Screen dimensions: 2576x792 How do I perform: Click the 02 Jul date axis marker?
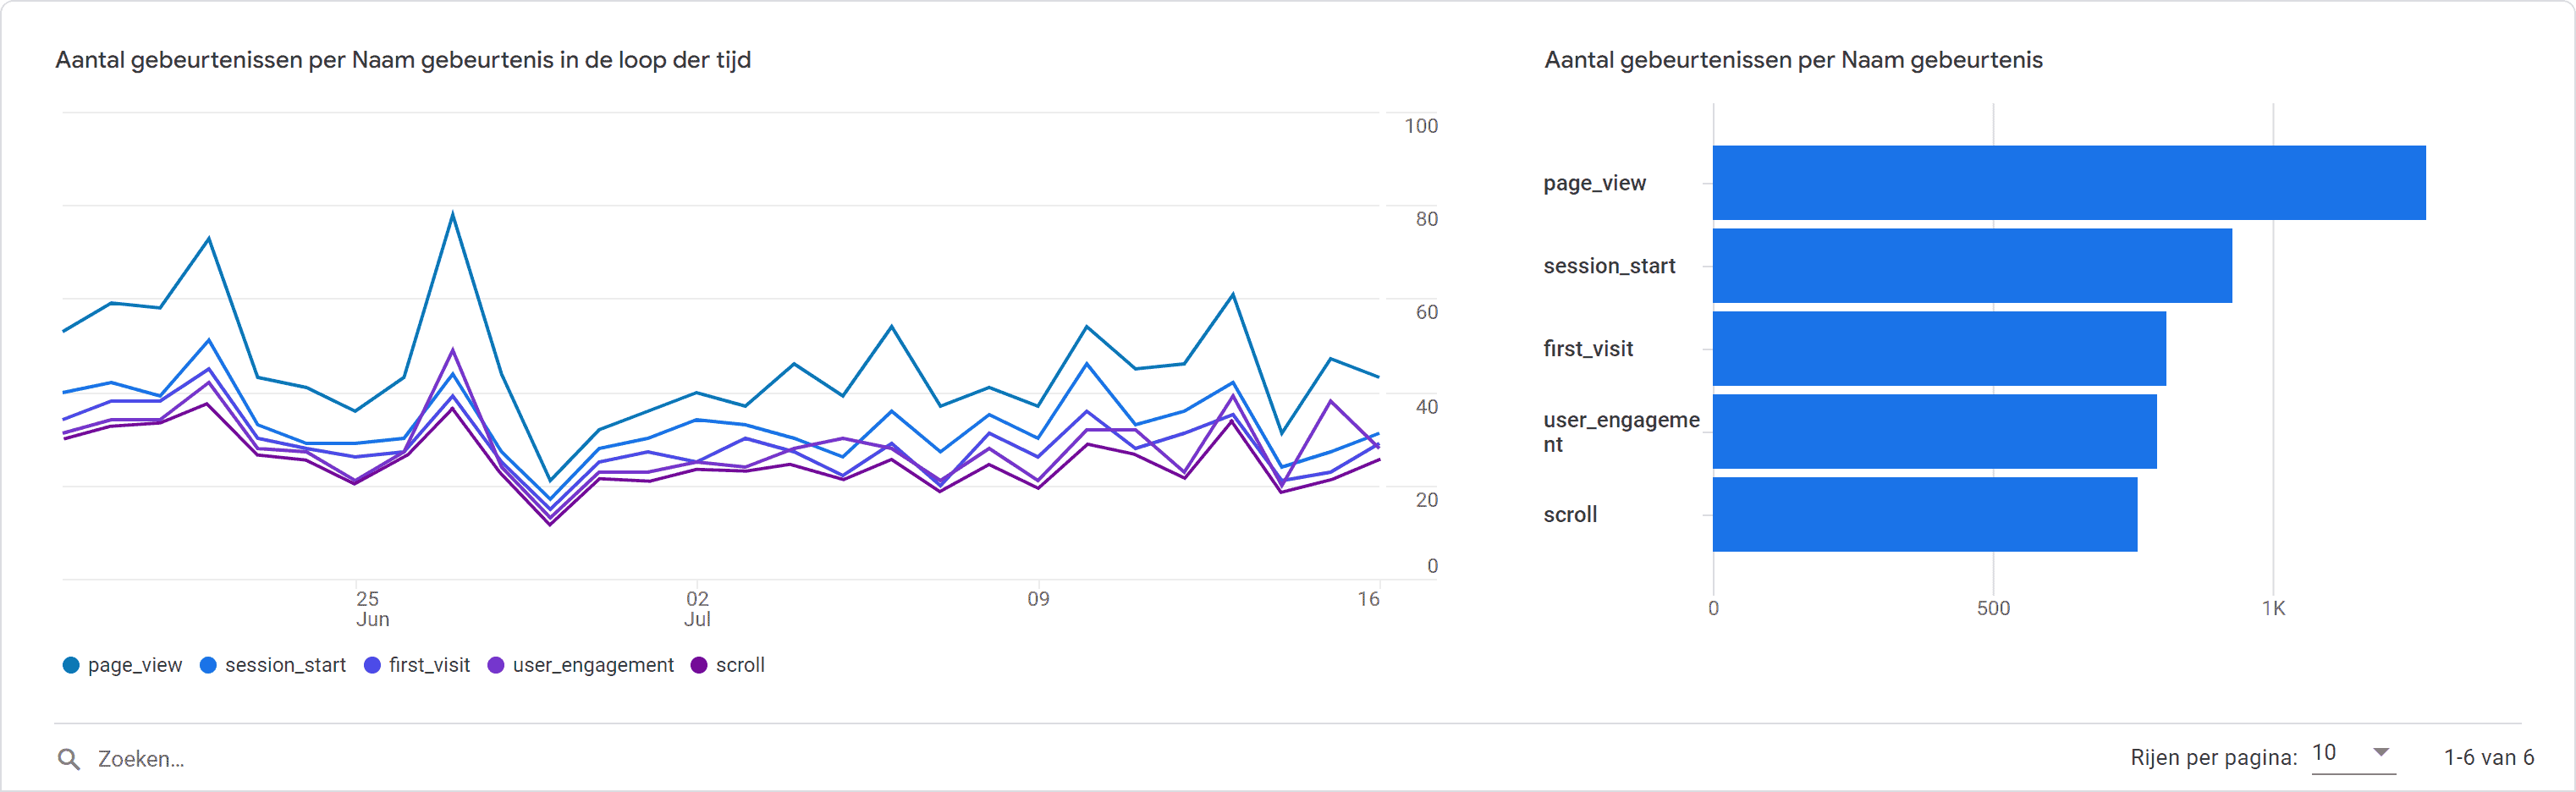[697, 608]
